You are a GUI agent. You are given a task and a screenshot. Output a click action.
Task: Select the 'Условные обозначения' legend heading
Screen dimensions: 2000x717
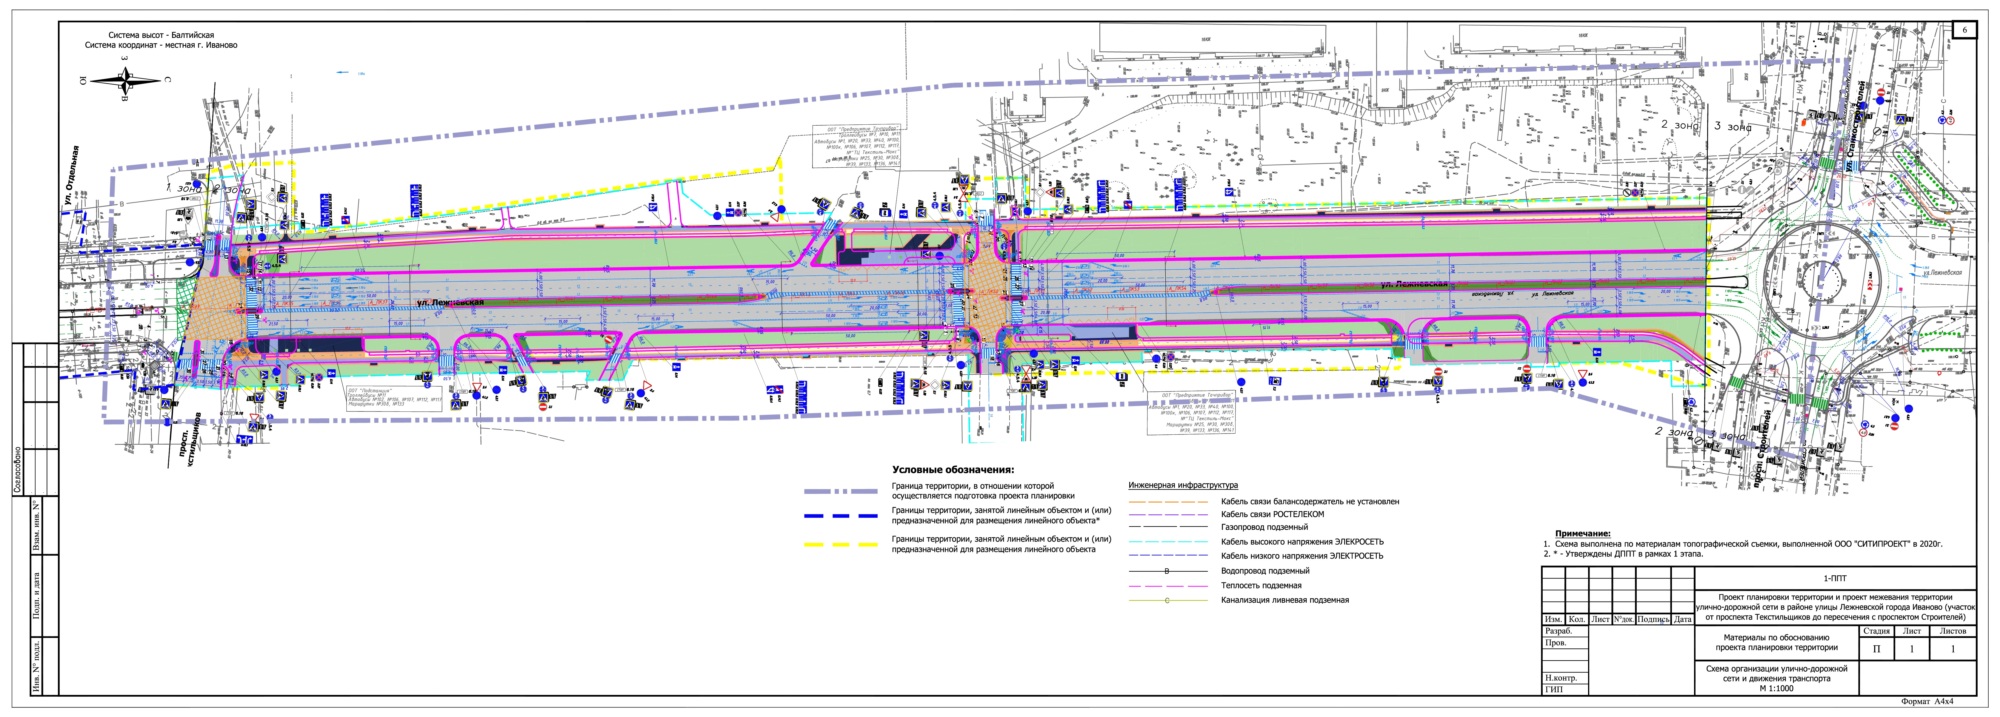coord(952,469)
